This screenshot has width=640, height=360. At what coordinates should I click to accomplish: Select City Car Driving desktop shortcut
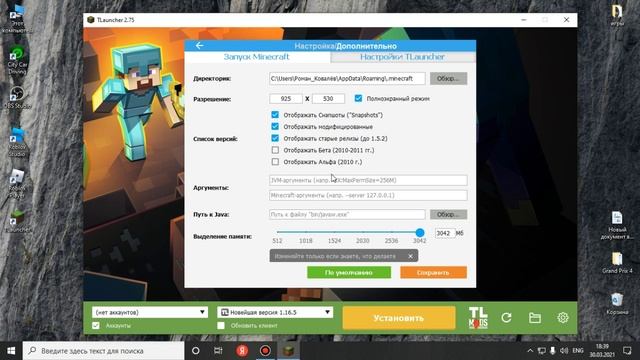click(17, 61)
